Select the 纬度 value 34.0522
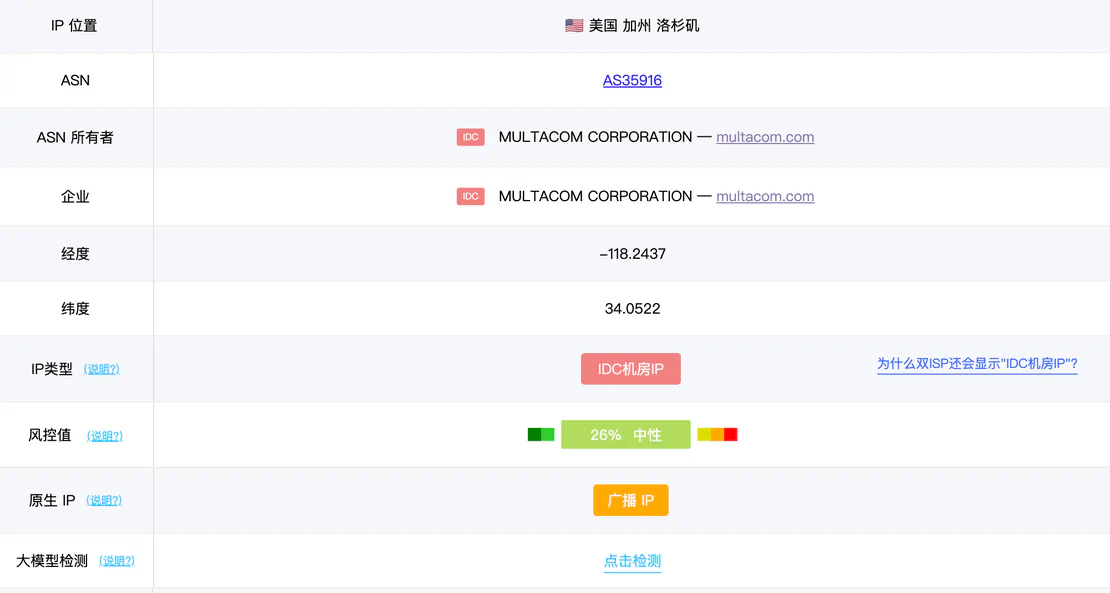 pos(631,308)
